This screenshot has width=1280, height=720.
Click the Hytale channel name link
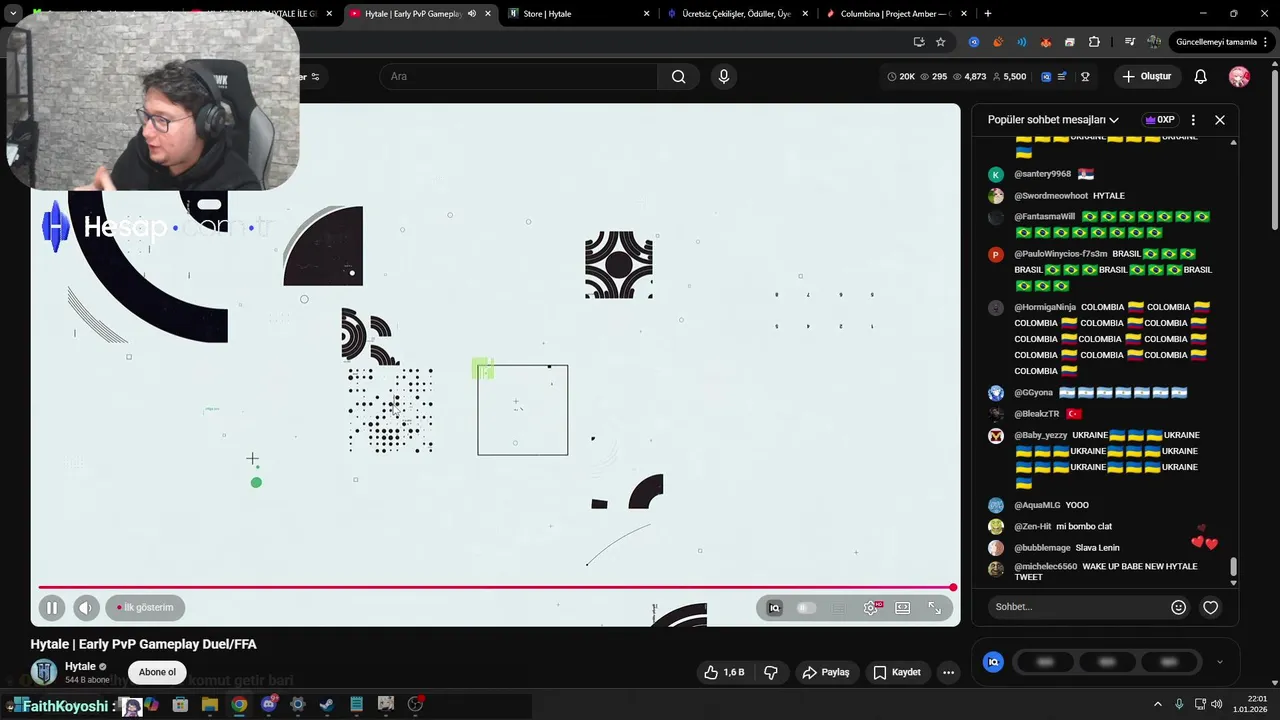point(80,666)
